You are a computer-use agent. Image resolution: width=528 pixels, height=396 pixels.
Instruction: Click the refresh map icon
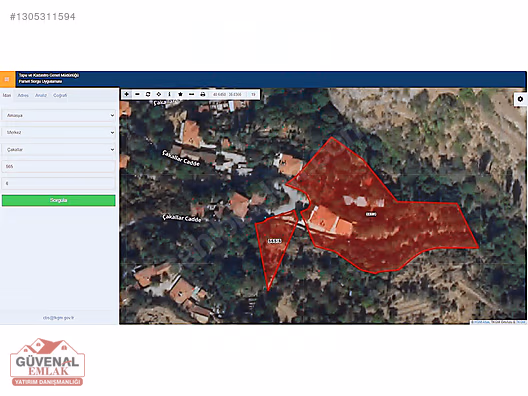(148, 94)
